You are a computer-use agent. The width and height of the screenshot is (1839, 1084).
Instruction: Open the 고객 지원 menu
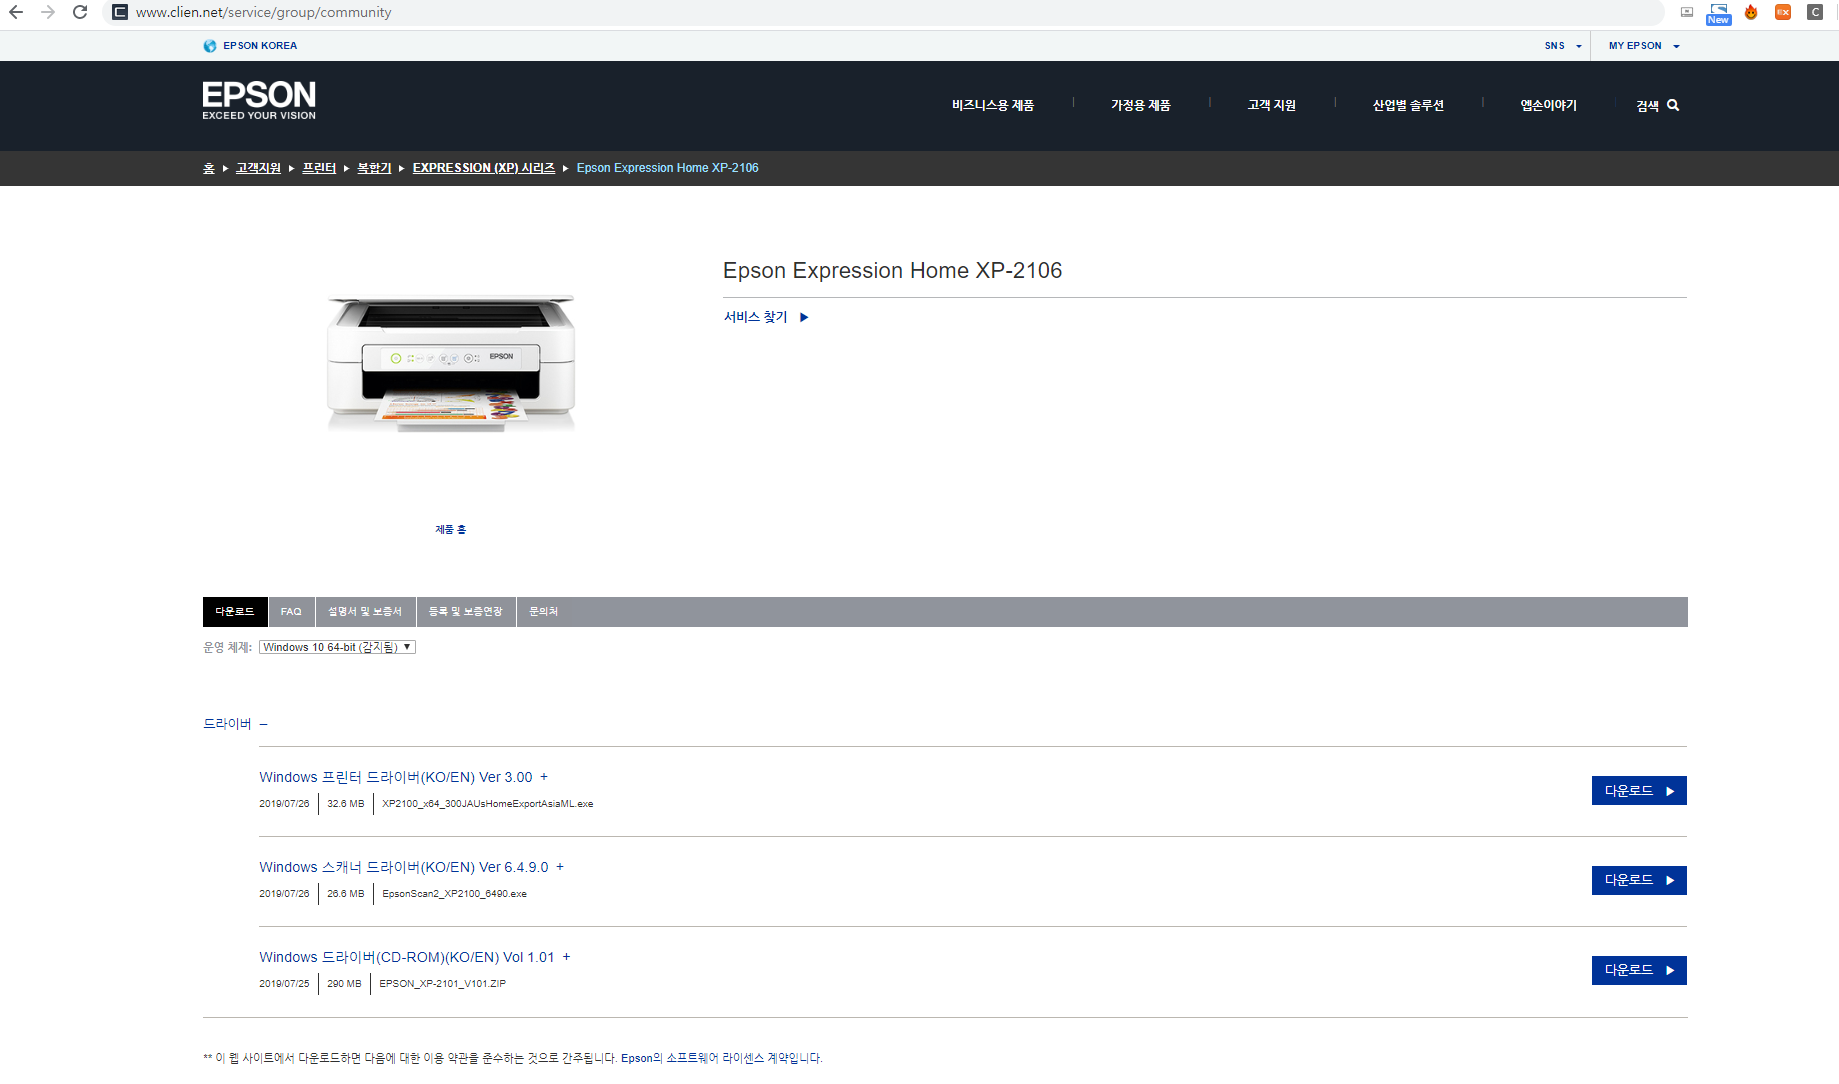coord(1271,105)
